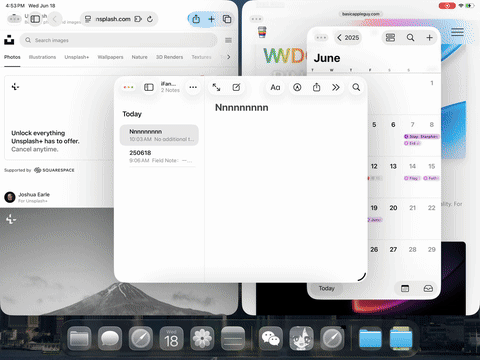Search the Calendar app
This screenshot has width=480, height=360.
410,38
